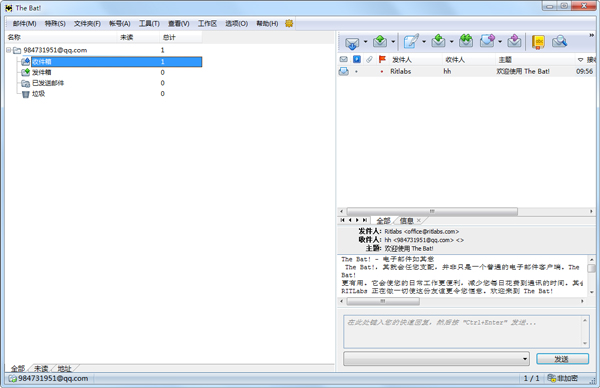Click the Redirect message envelope icon
This screenshot has height=388, width=600.
514,41
